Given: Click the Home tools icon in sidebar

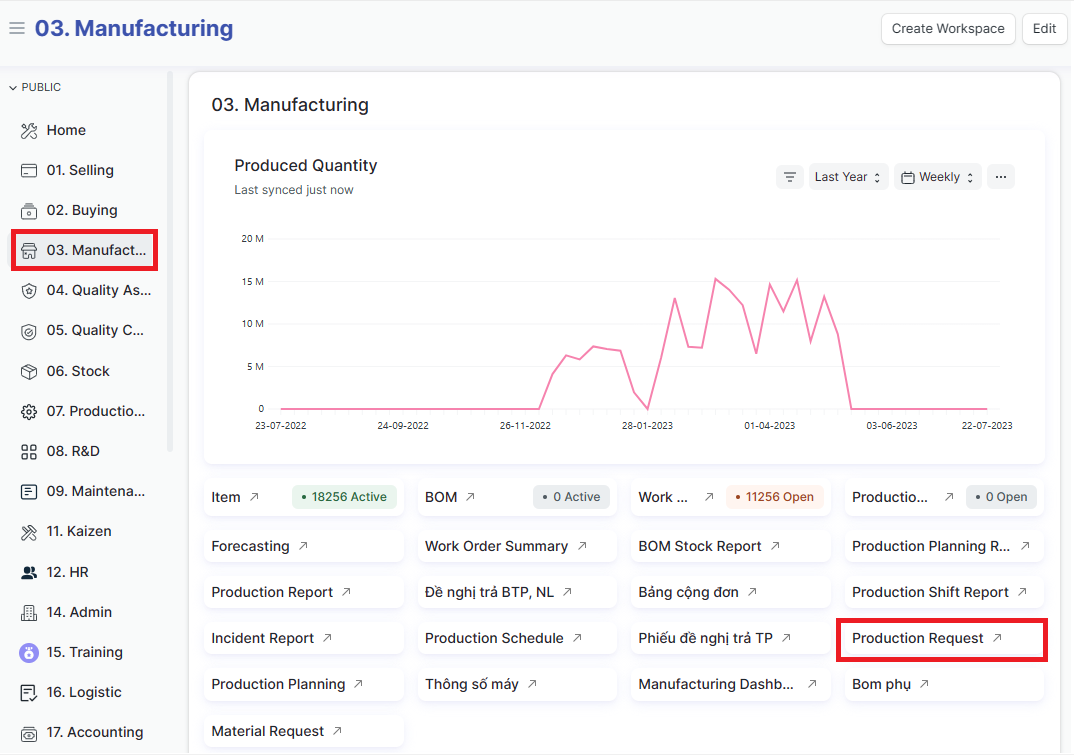Looking at the screenshot, I should point(29,131).
